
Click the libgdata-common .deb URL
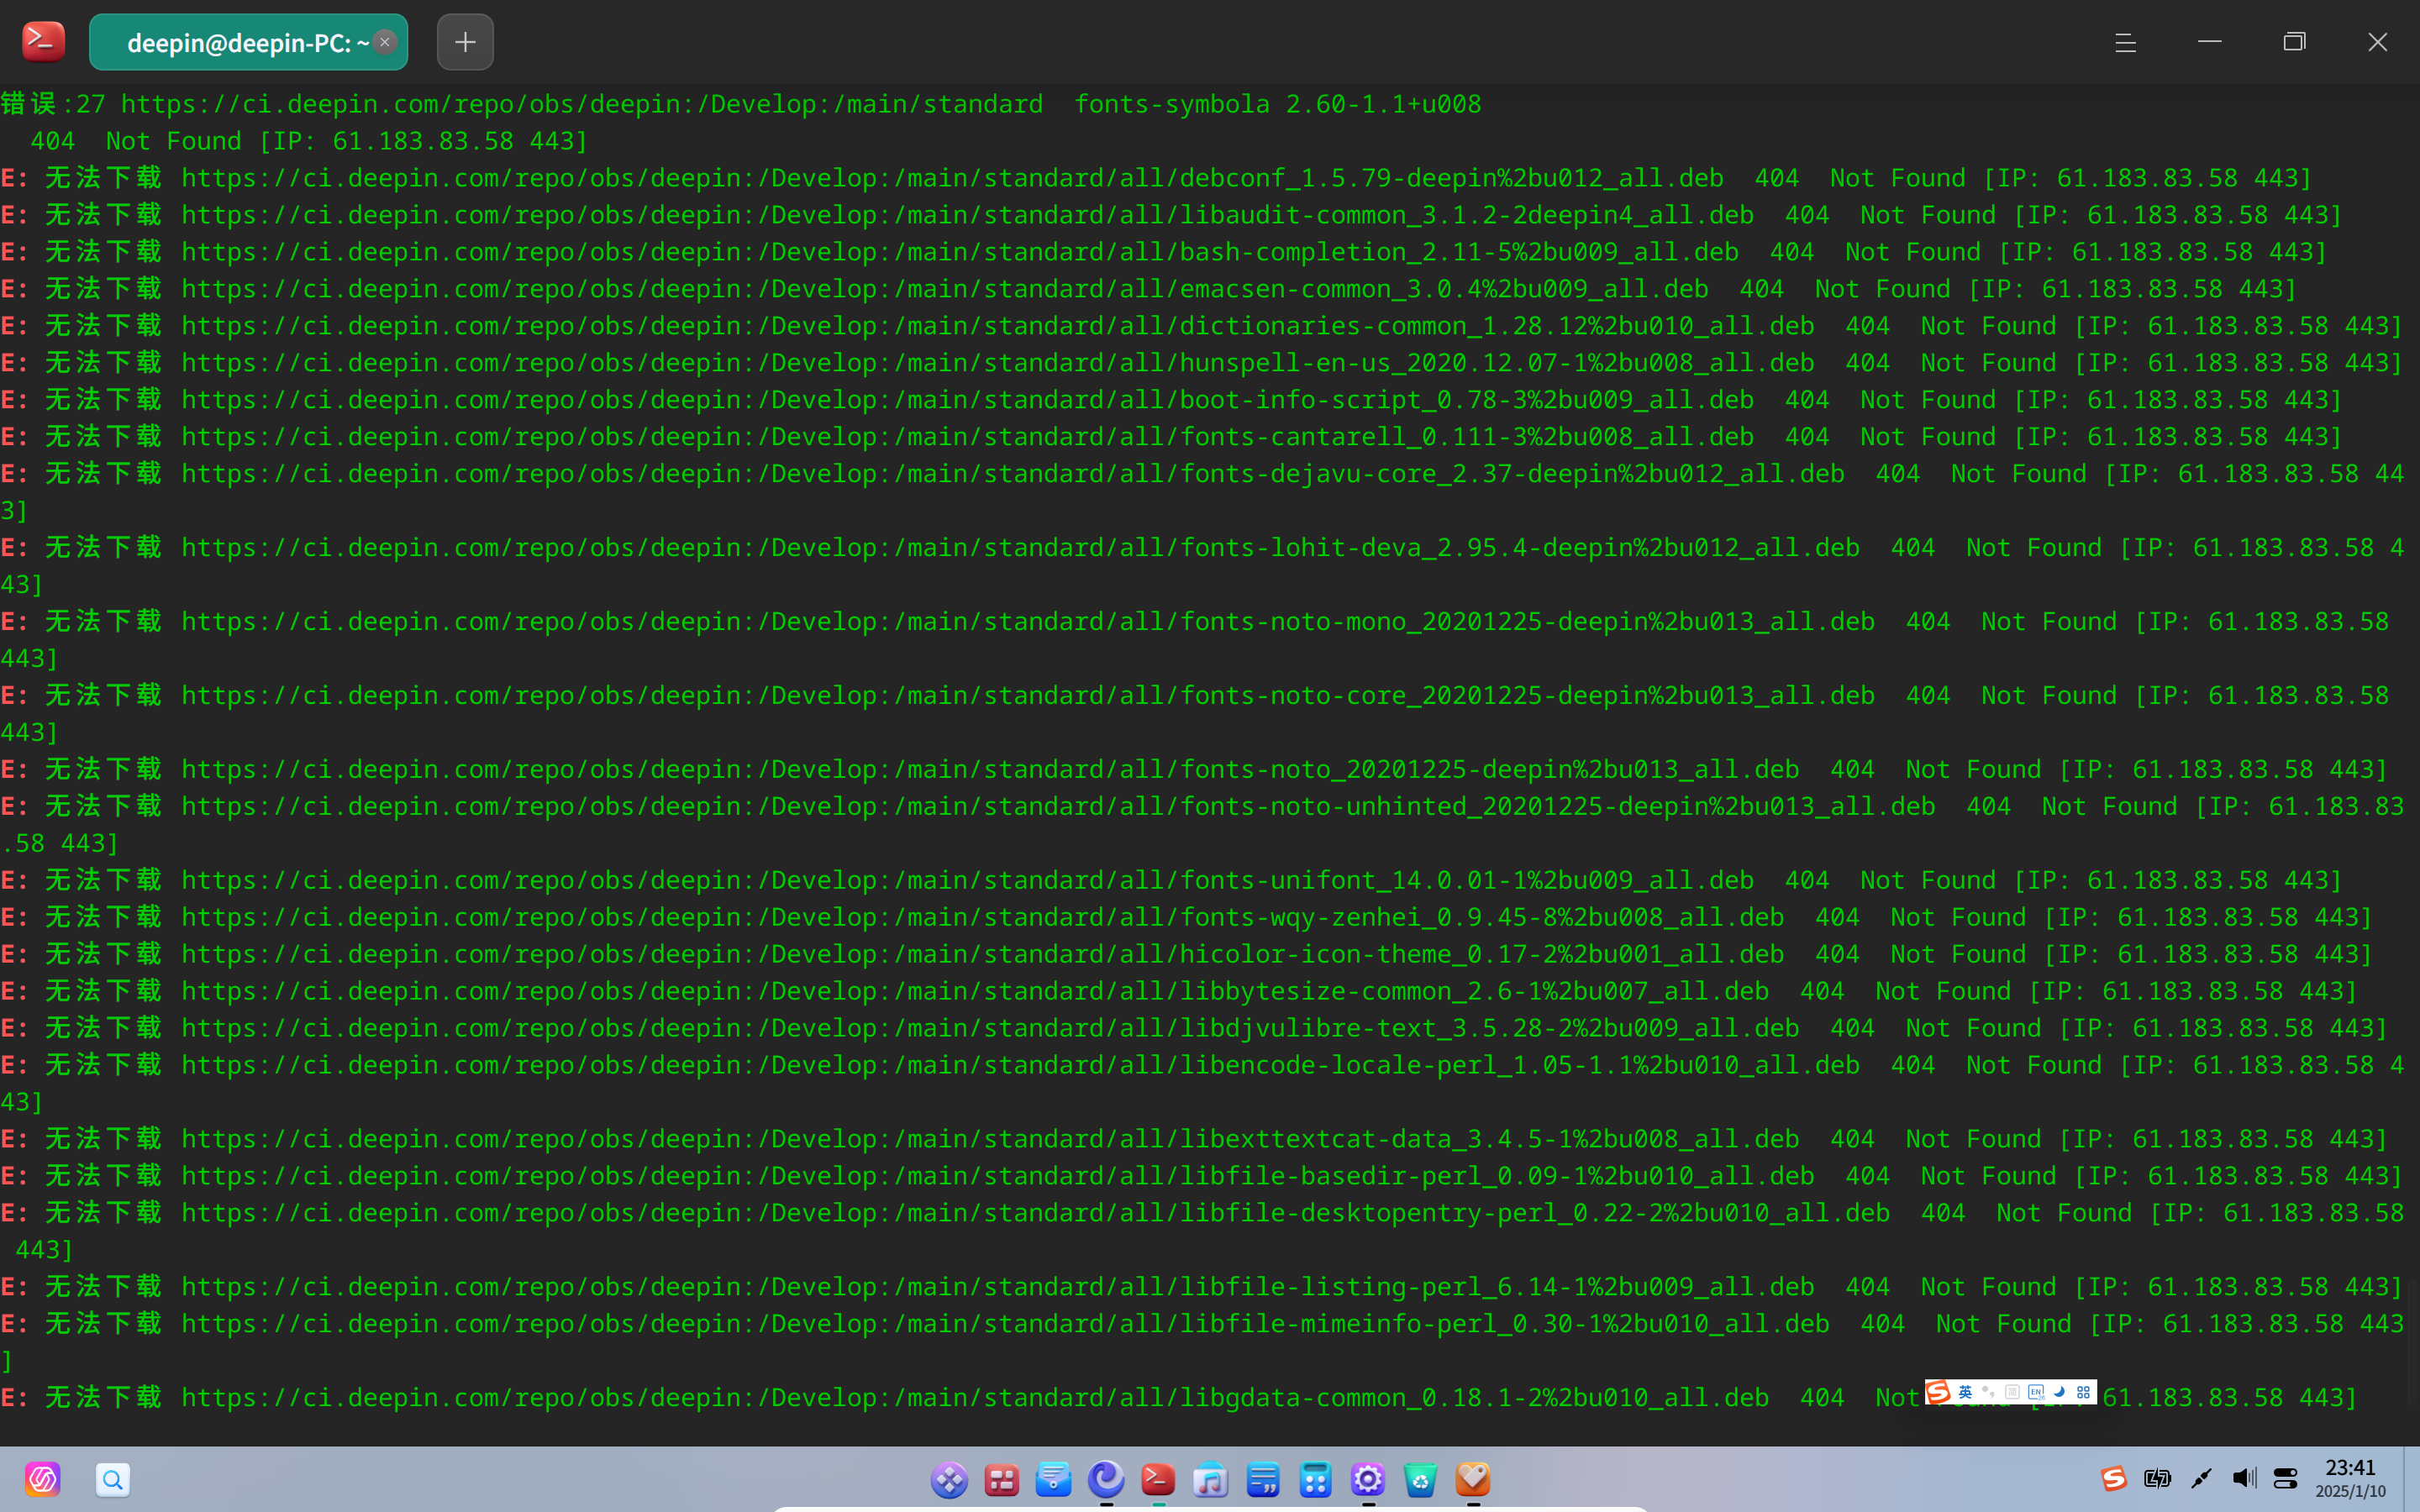coord(975,1397)
